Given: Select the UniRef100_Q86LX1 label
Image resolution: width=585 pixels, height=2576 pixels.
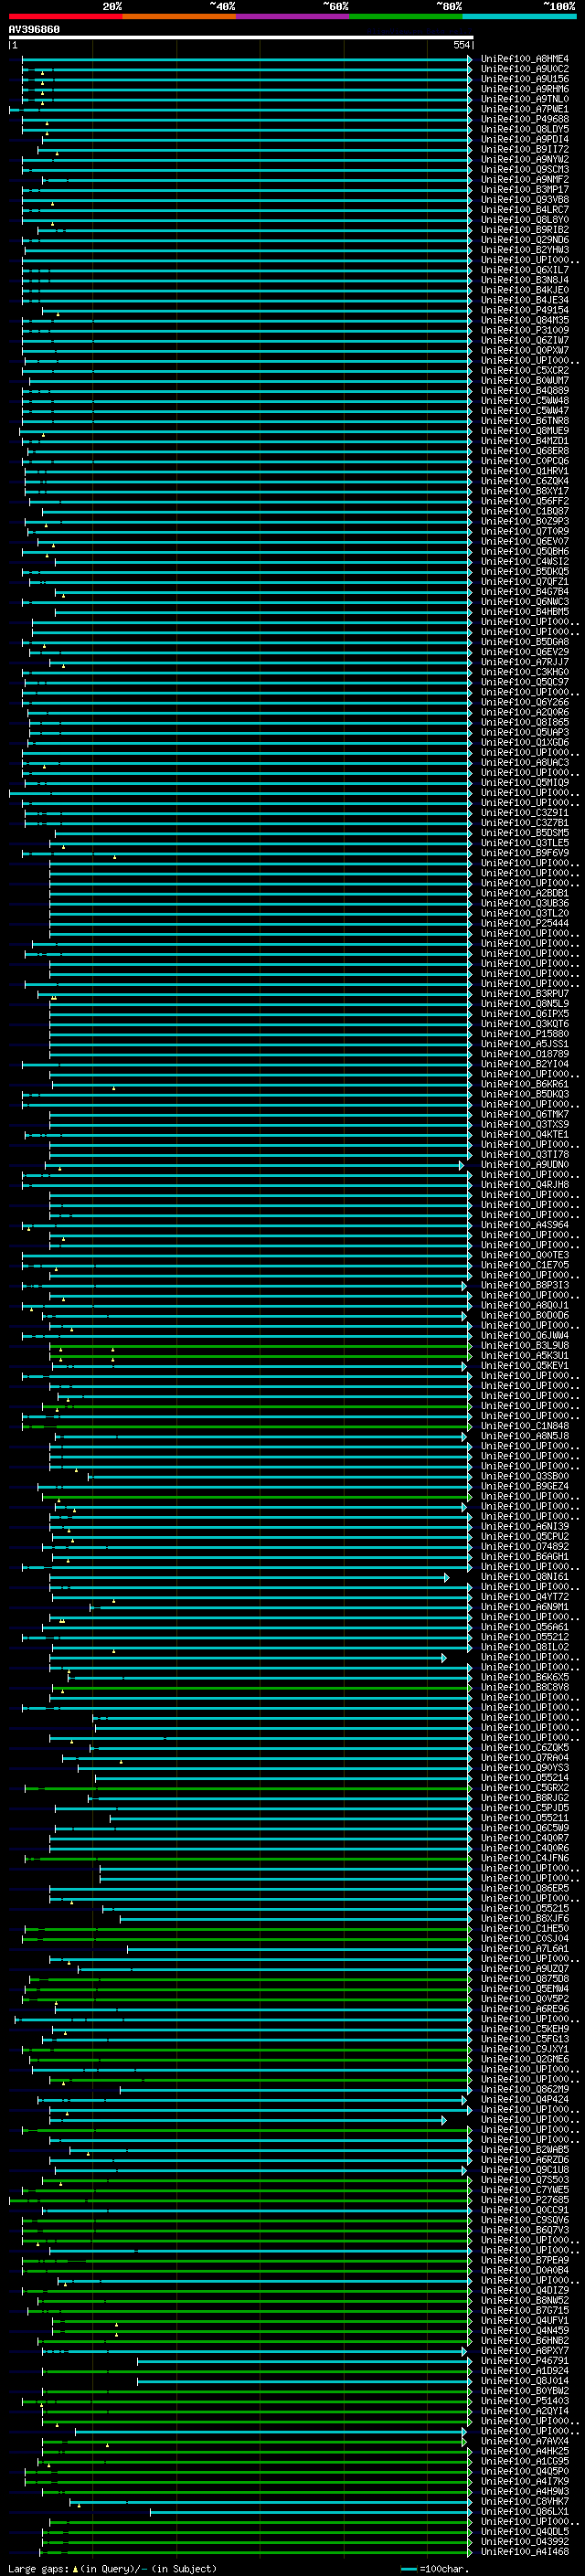Looking at the screenshot, I should [x=525, y=2511].
